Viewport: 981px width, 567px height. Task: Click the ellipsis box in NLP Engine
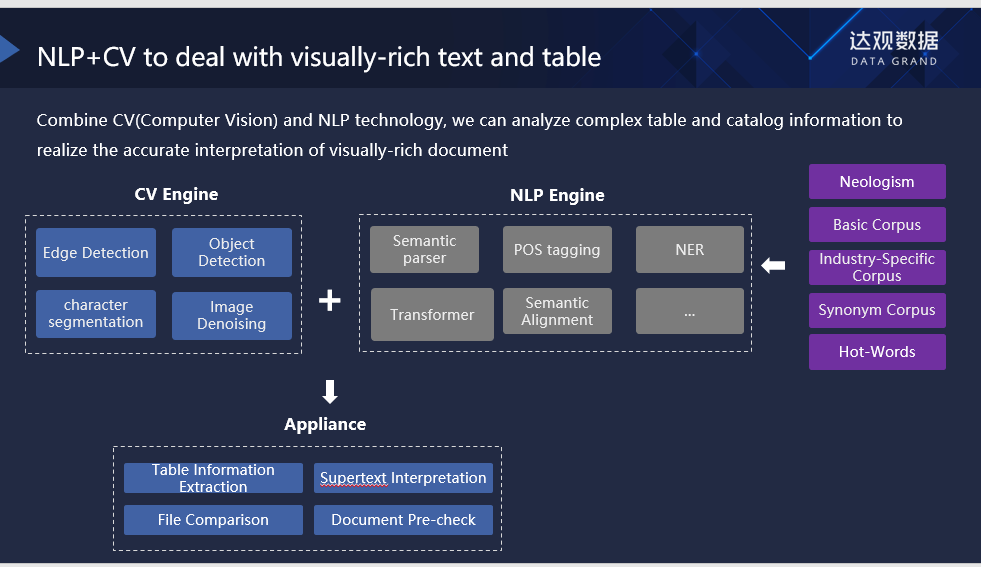[x=690, y=311]
